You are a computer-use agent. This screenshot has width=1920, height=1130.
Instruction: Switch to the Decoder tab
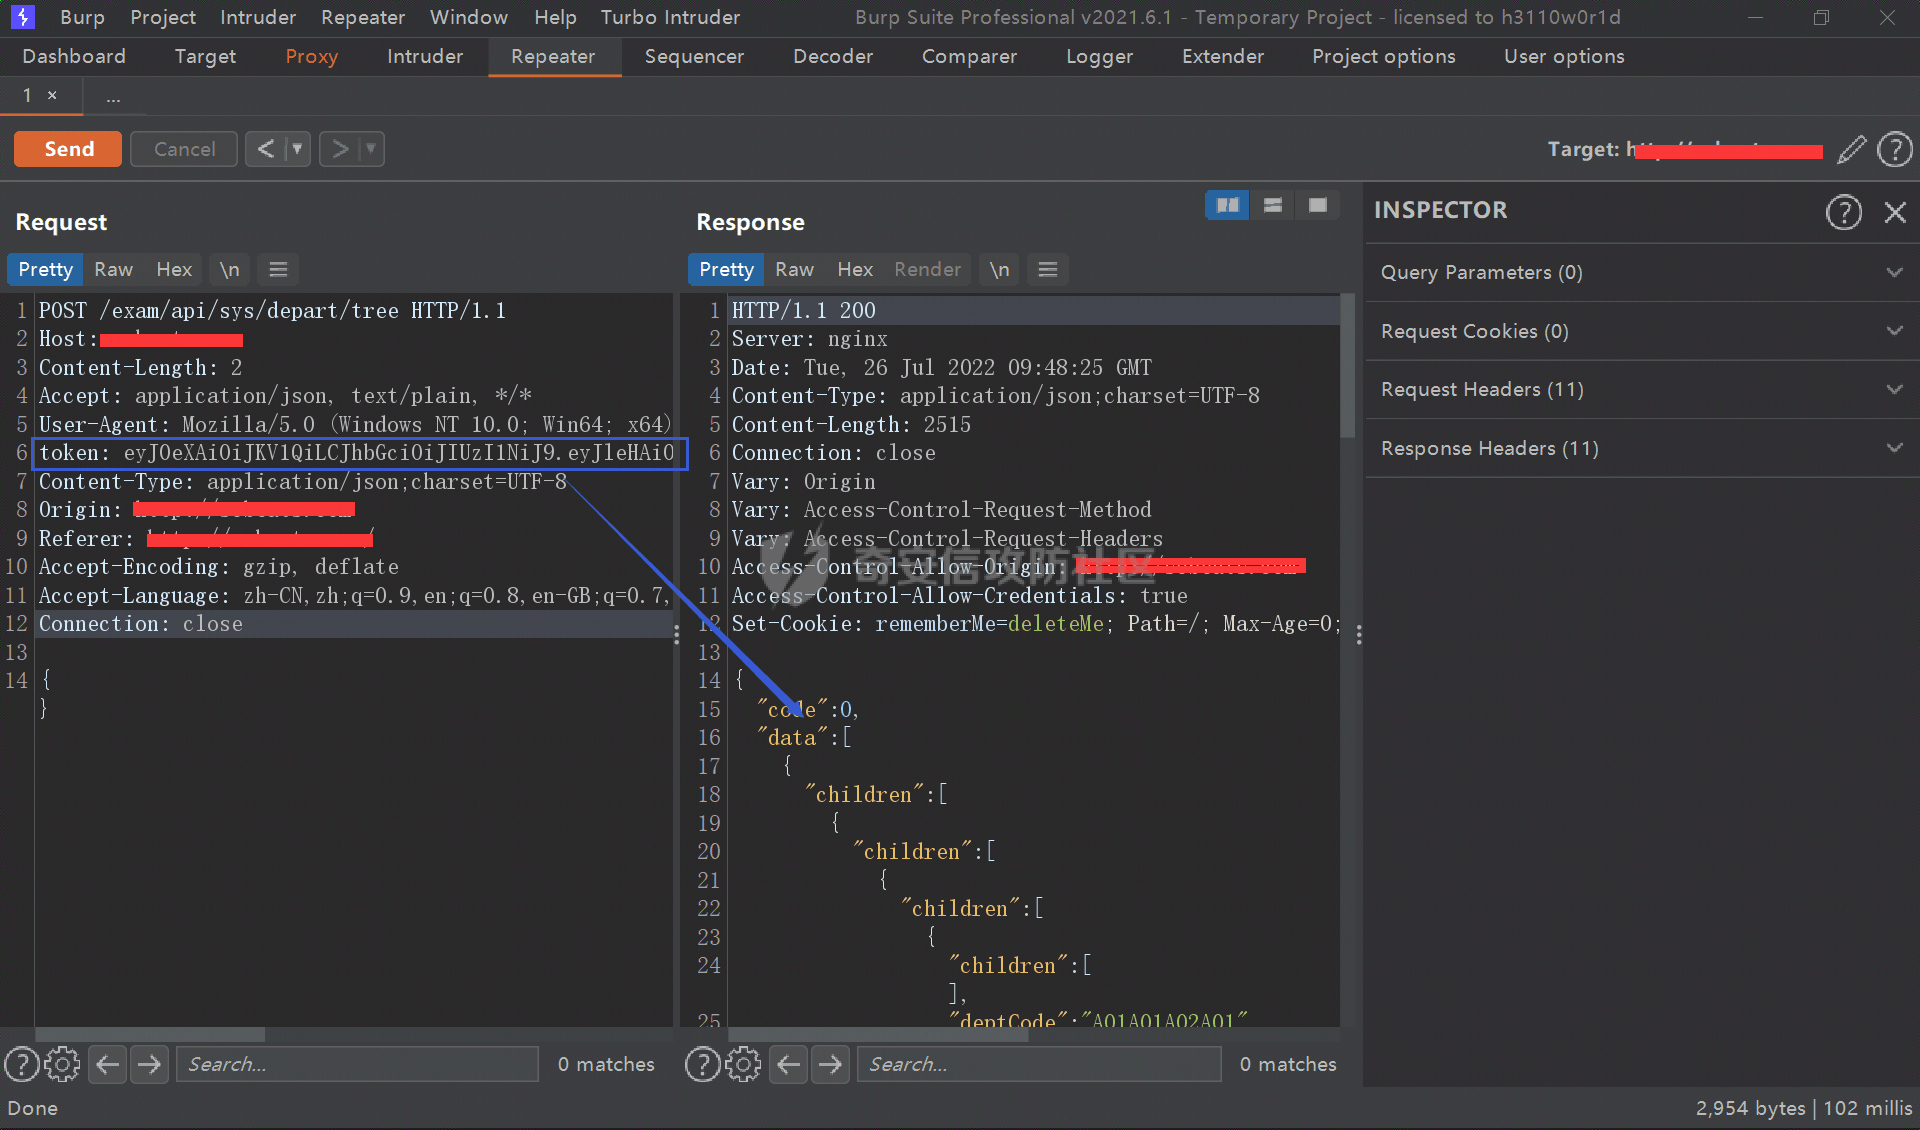[833, 56]
